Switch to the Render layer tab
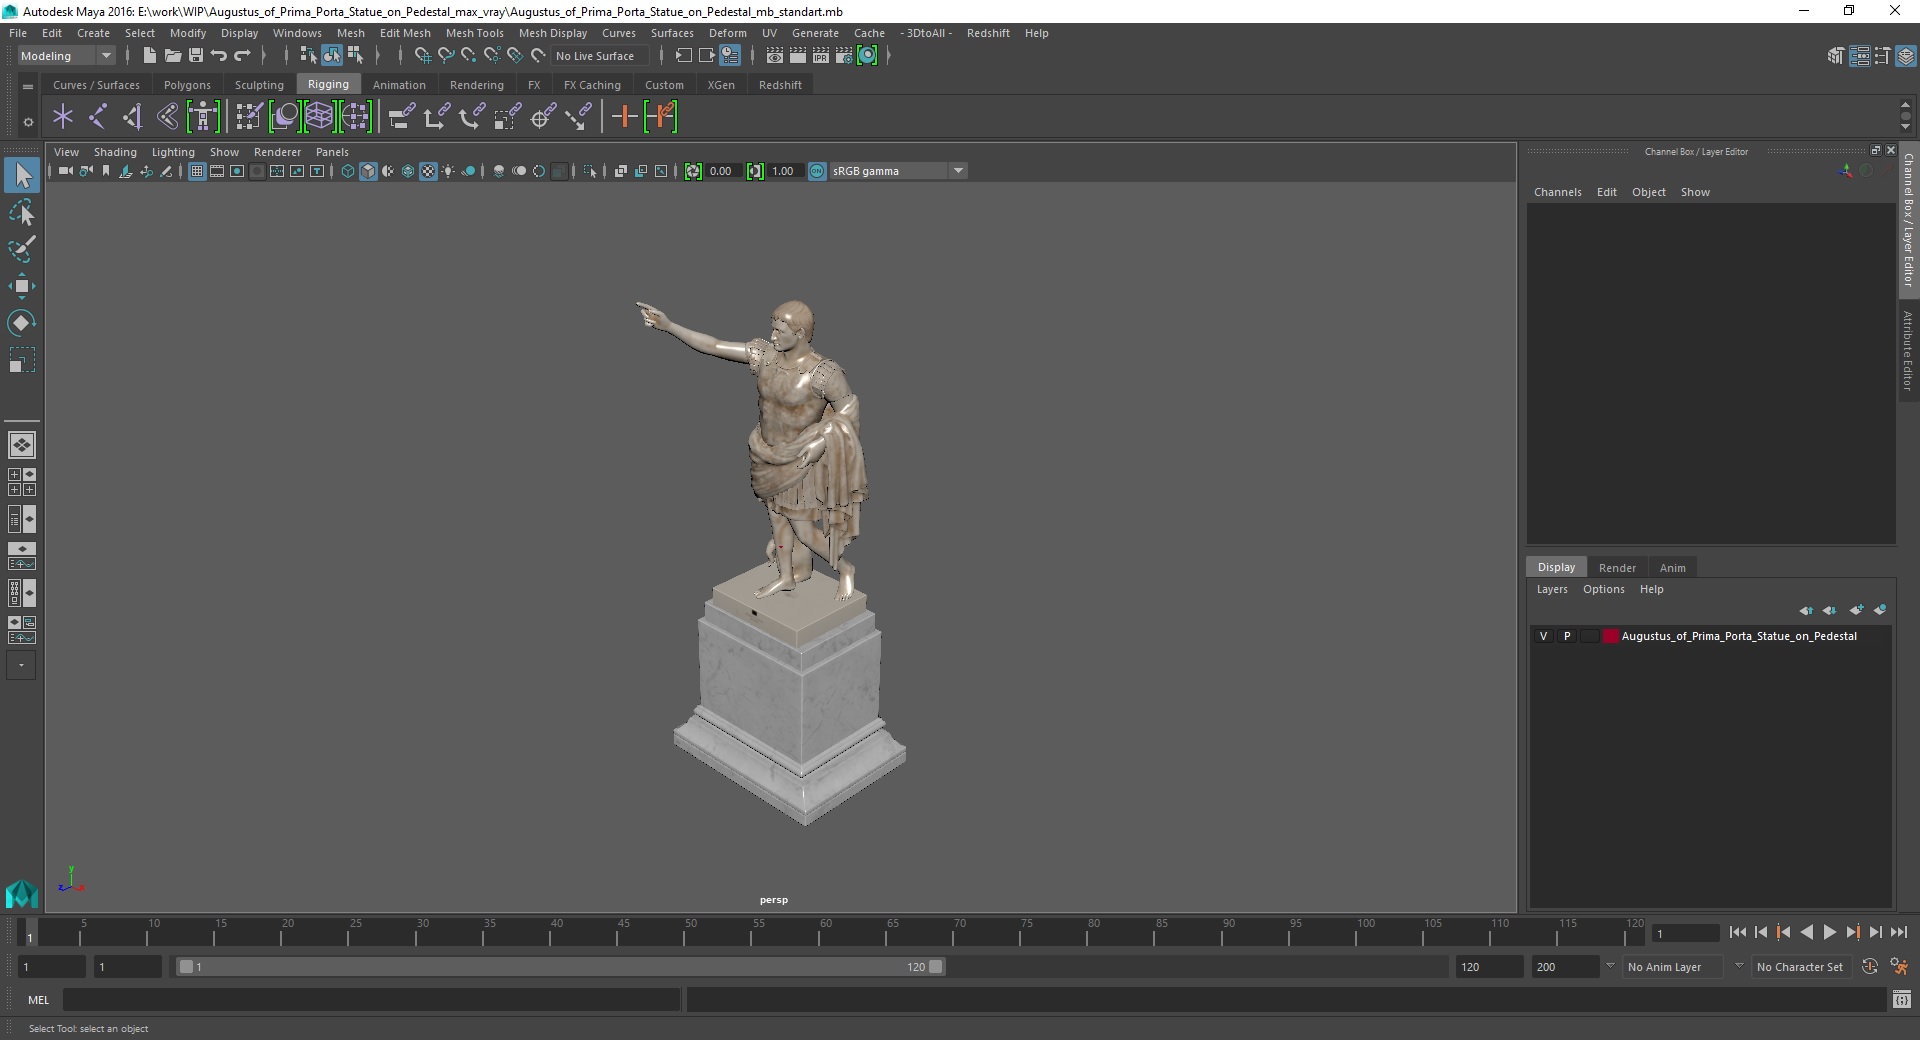 pyautogui.click(x=1617, y=567)
